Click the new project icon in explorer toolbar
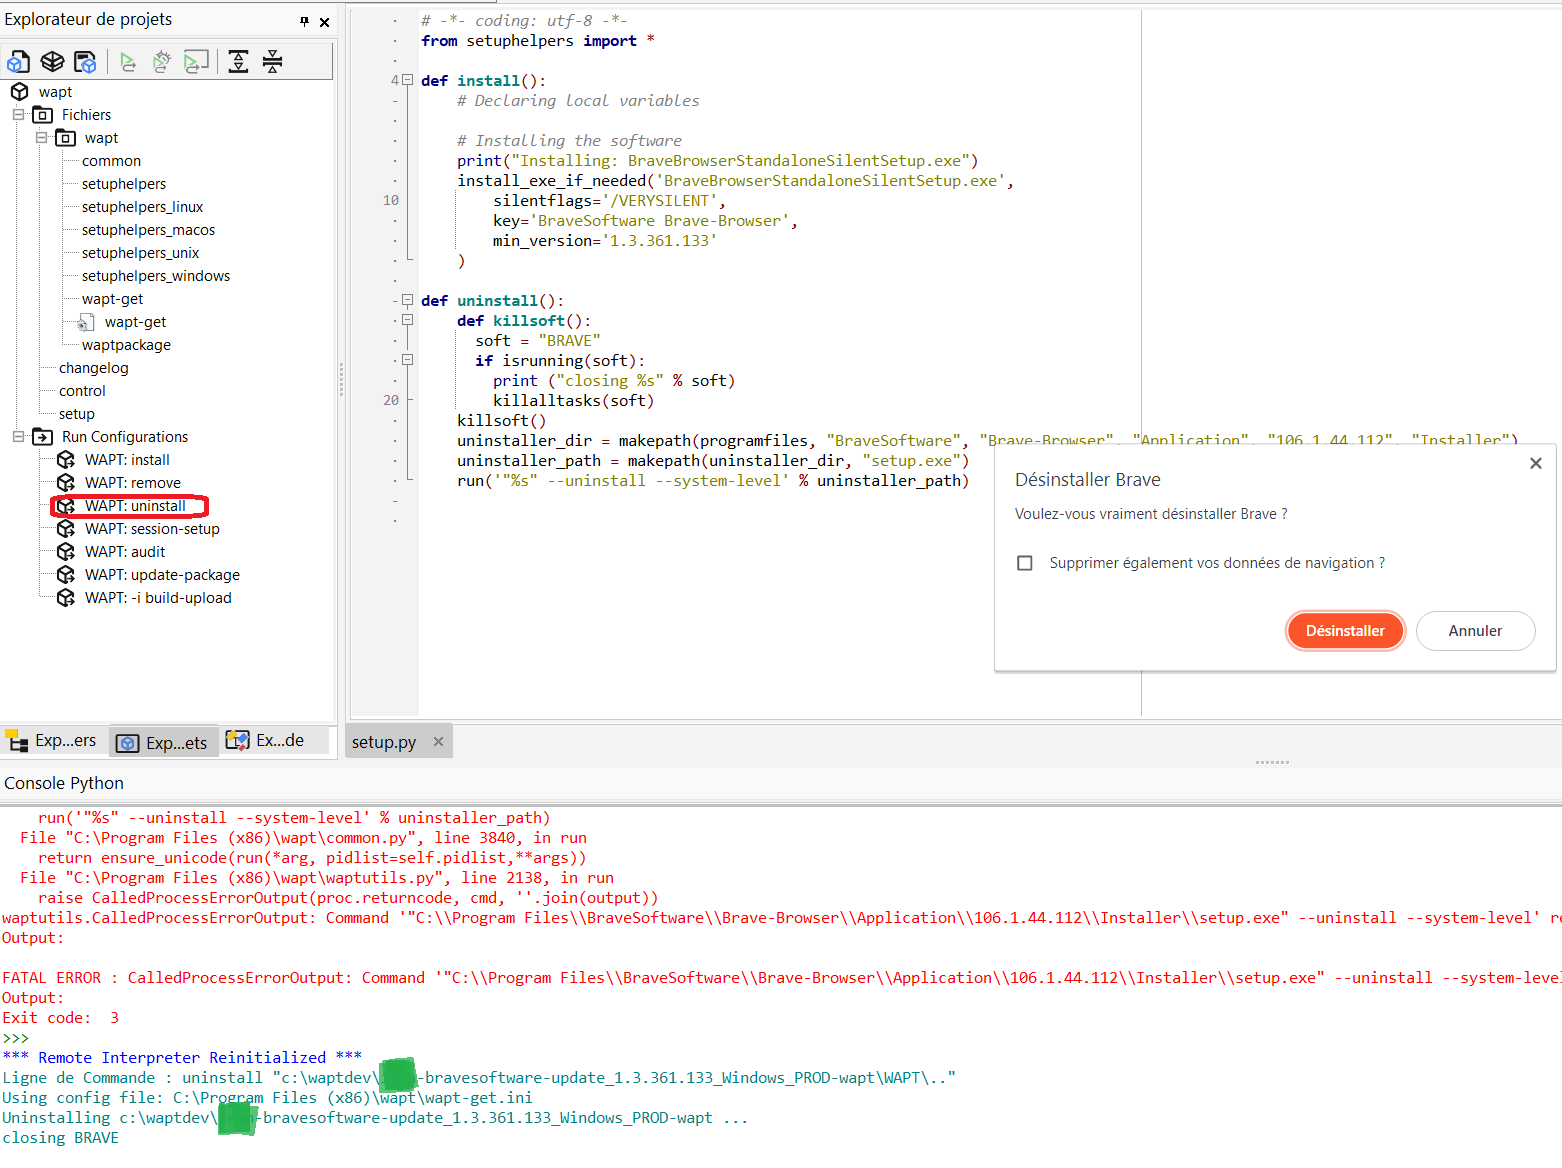Screen dimensions: 1562x1168 [x=18, y=62]
